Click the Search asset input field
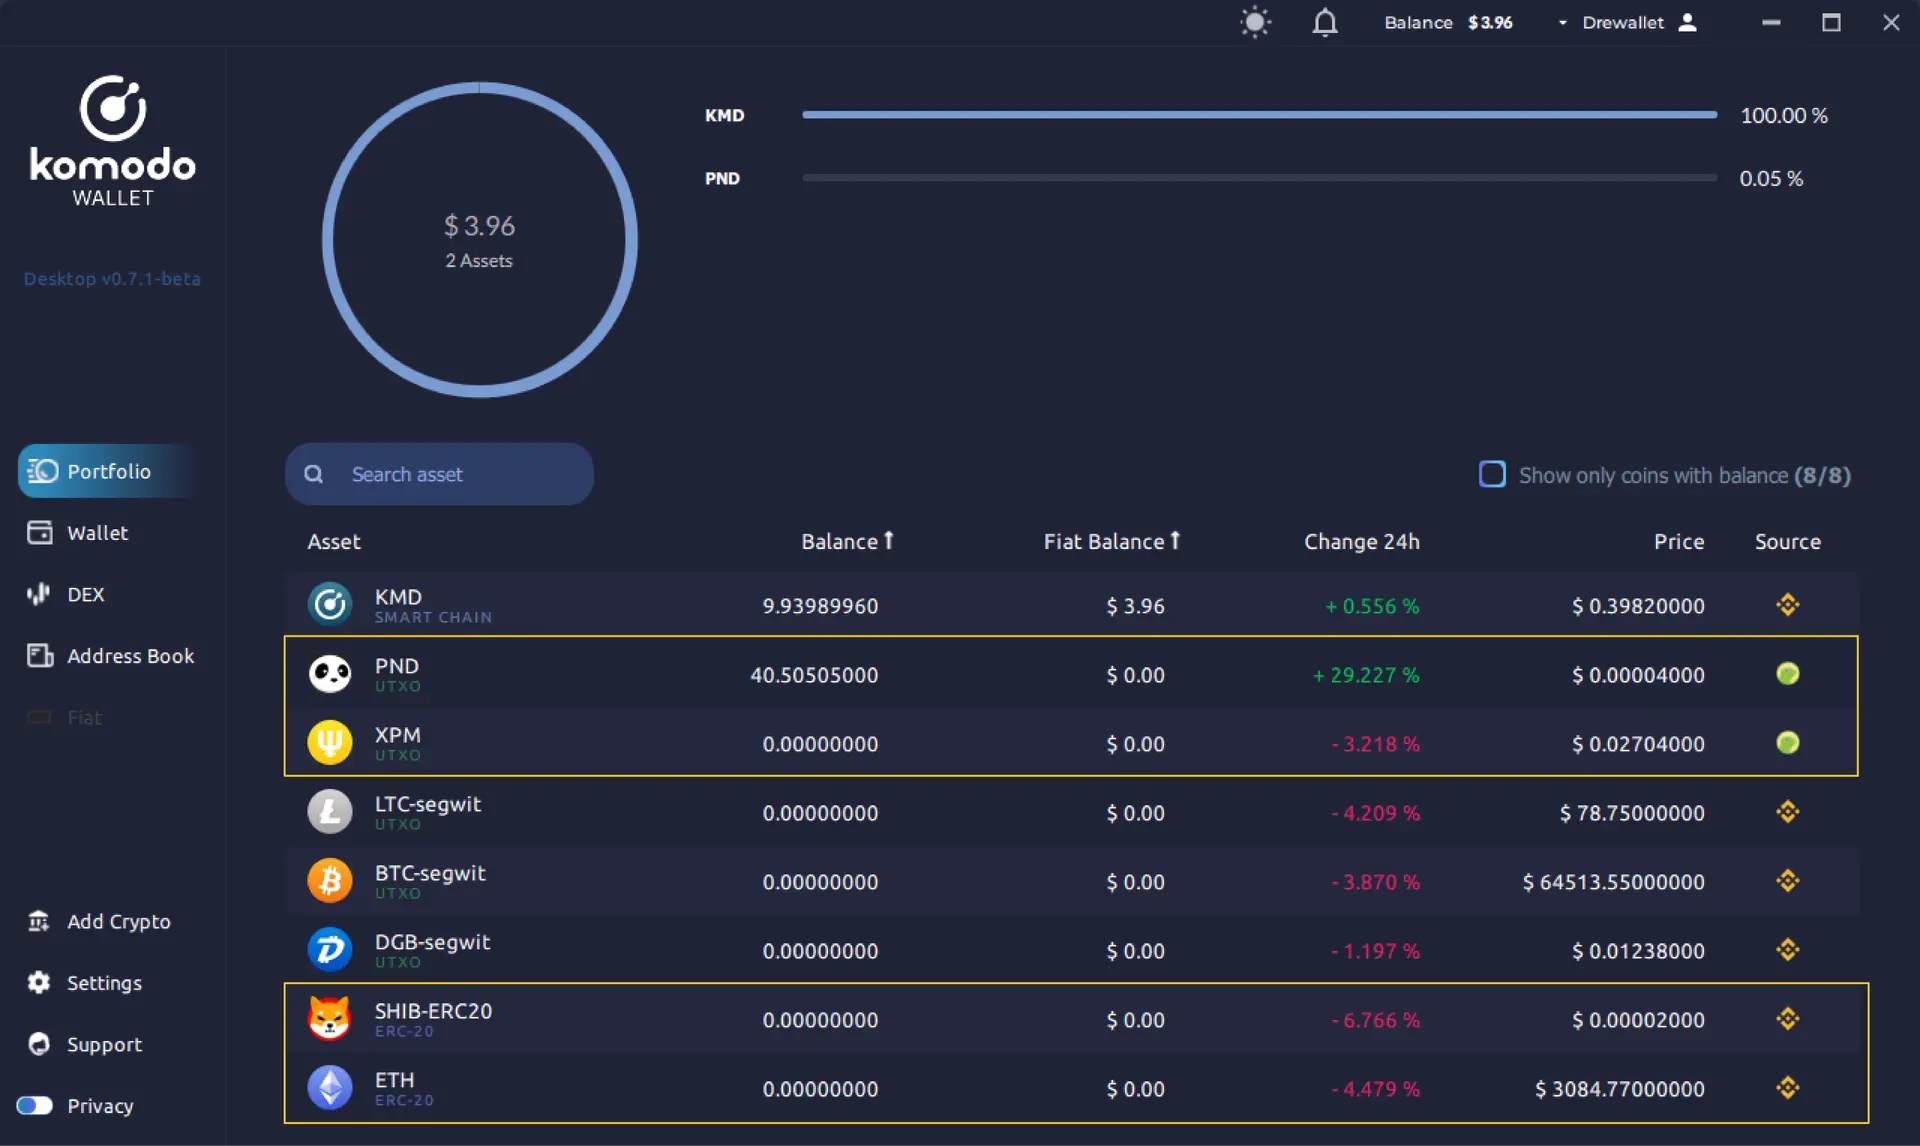 coord(439,473)
